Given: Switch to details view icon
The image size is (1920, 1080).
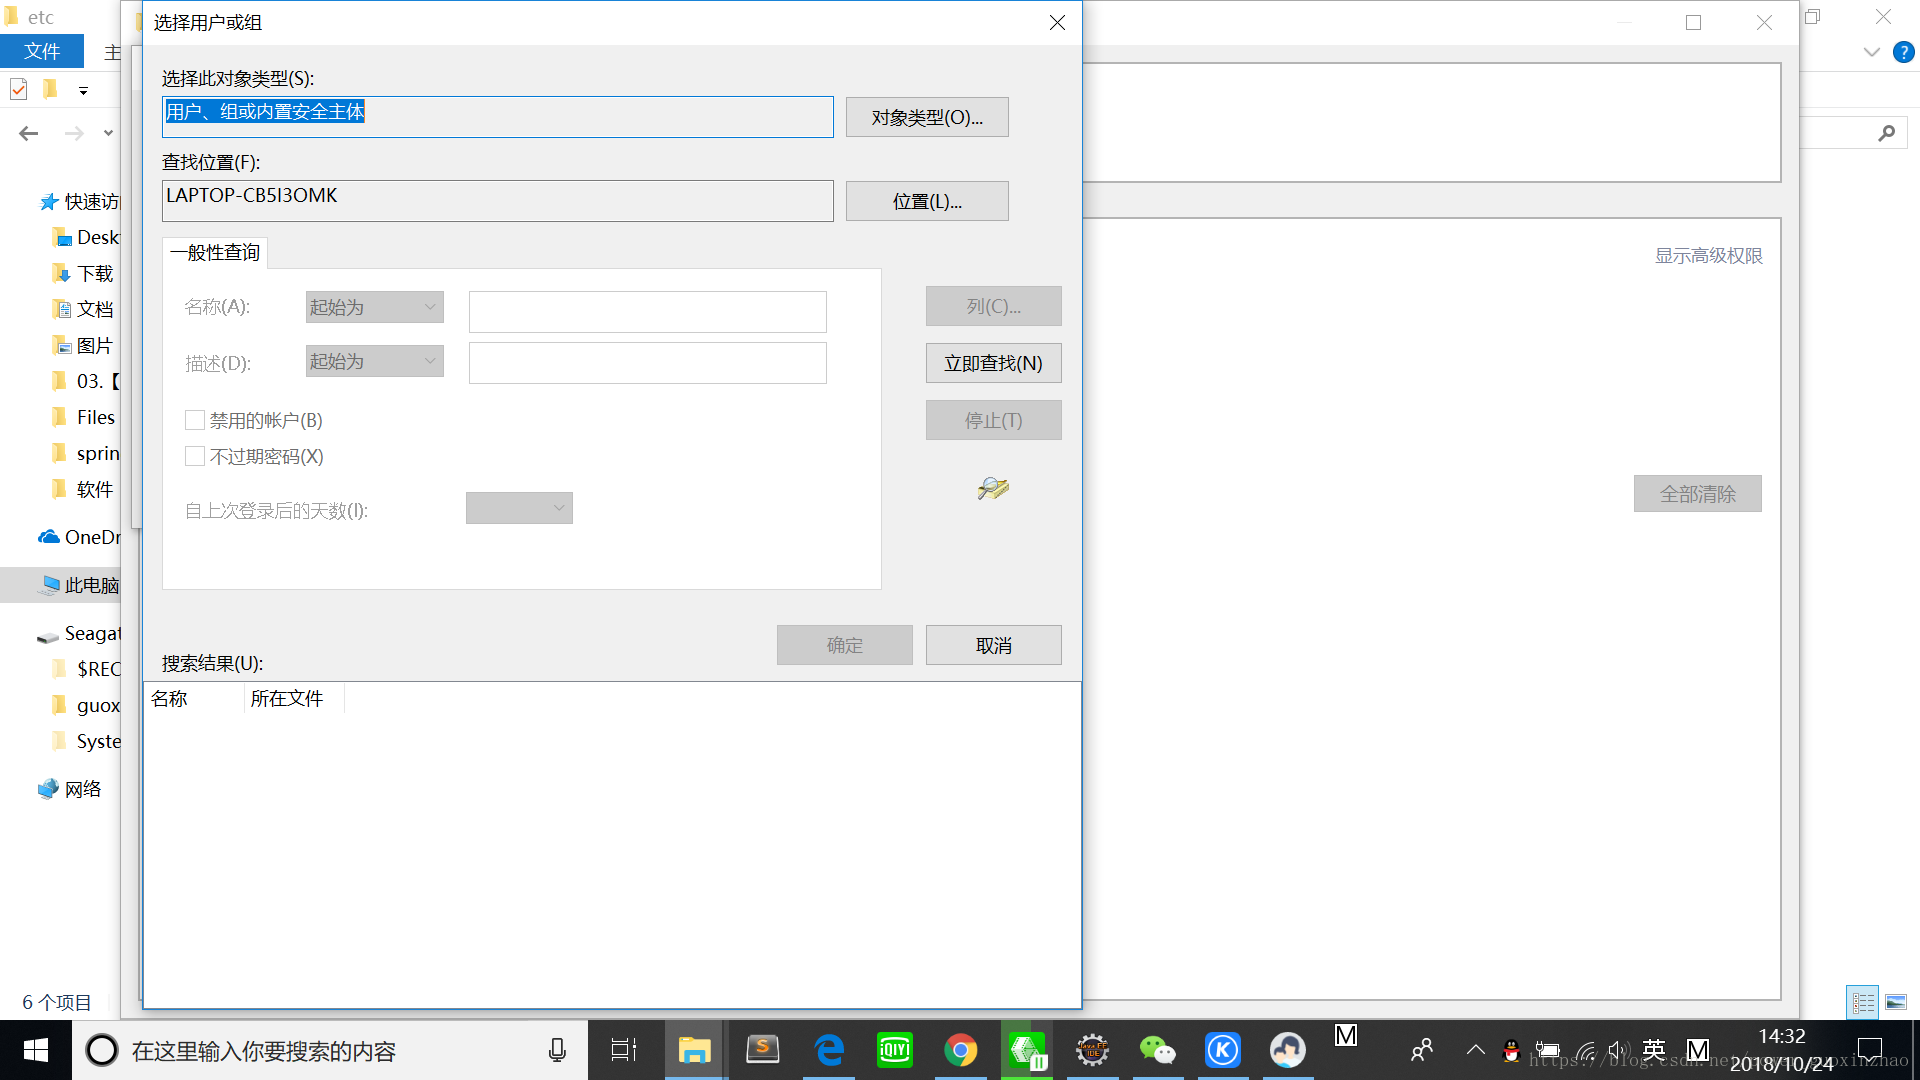Looking at the screenshot, I should pyautogui.click(x=1863, y=1002).
